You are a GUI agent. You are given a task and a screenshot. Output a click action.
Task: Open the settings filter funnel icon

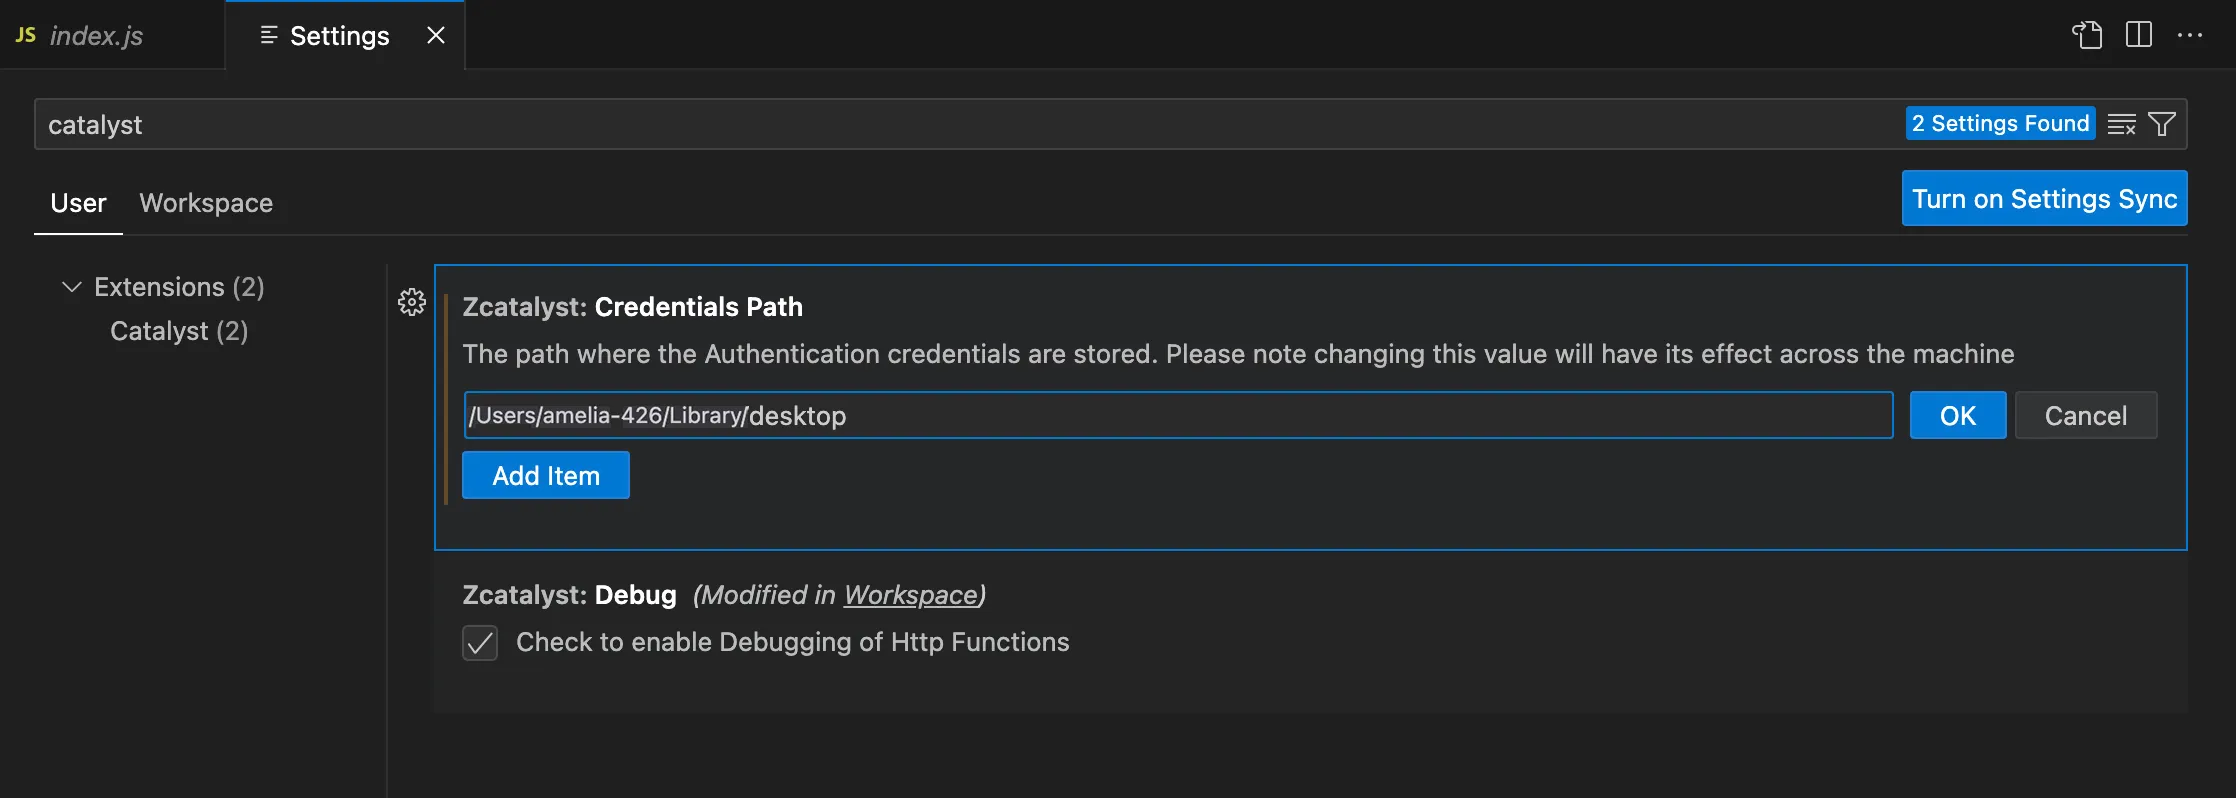(2162, 124)
